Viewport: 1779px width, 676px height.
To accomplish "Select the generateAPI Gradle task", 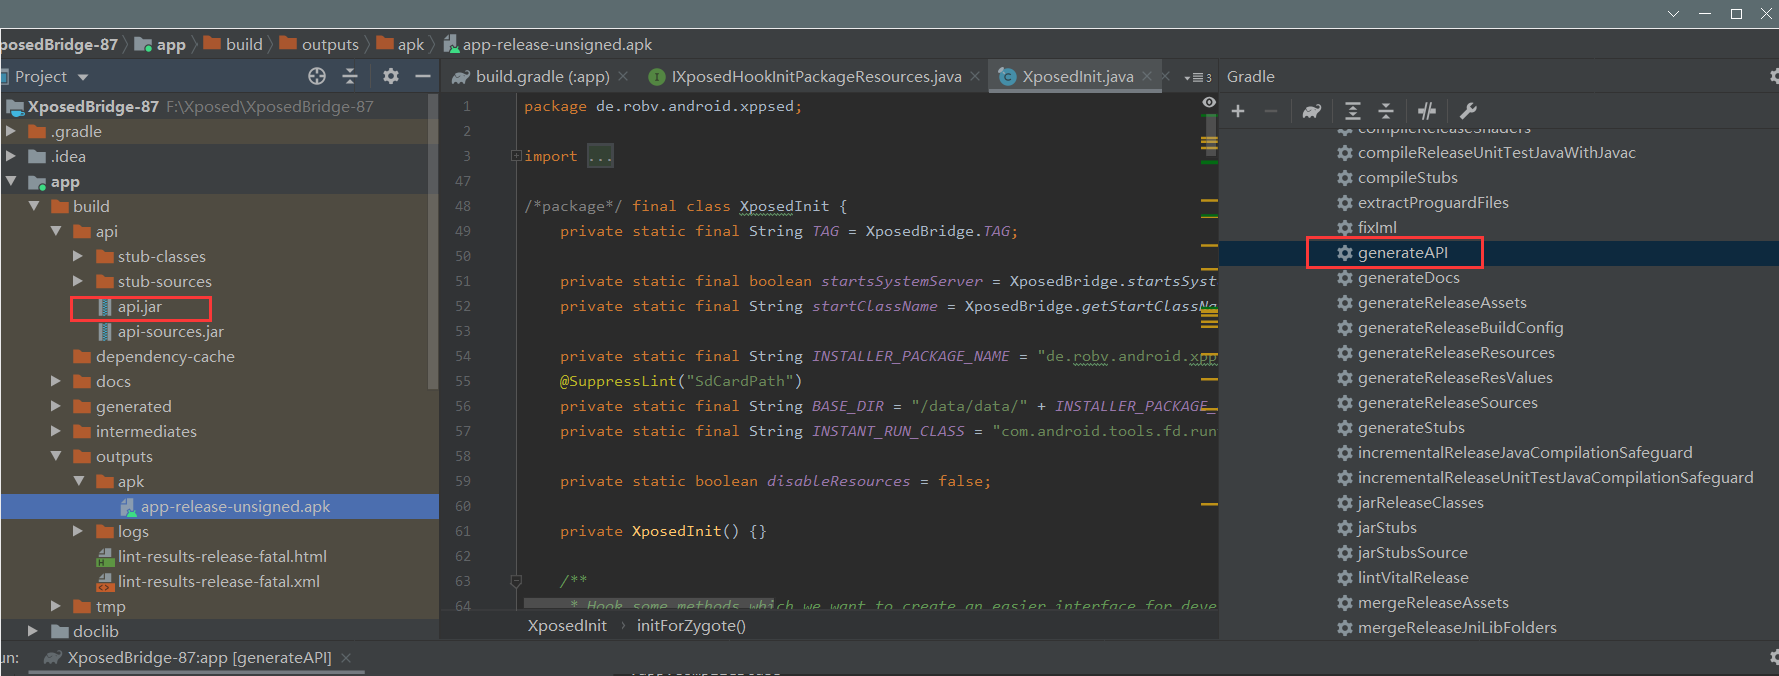I will click(x=1402, y=253).
